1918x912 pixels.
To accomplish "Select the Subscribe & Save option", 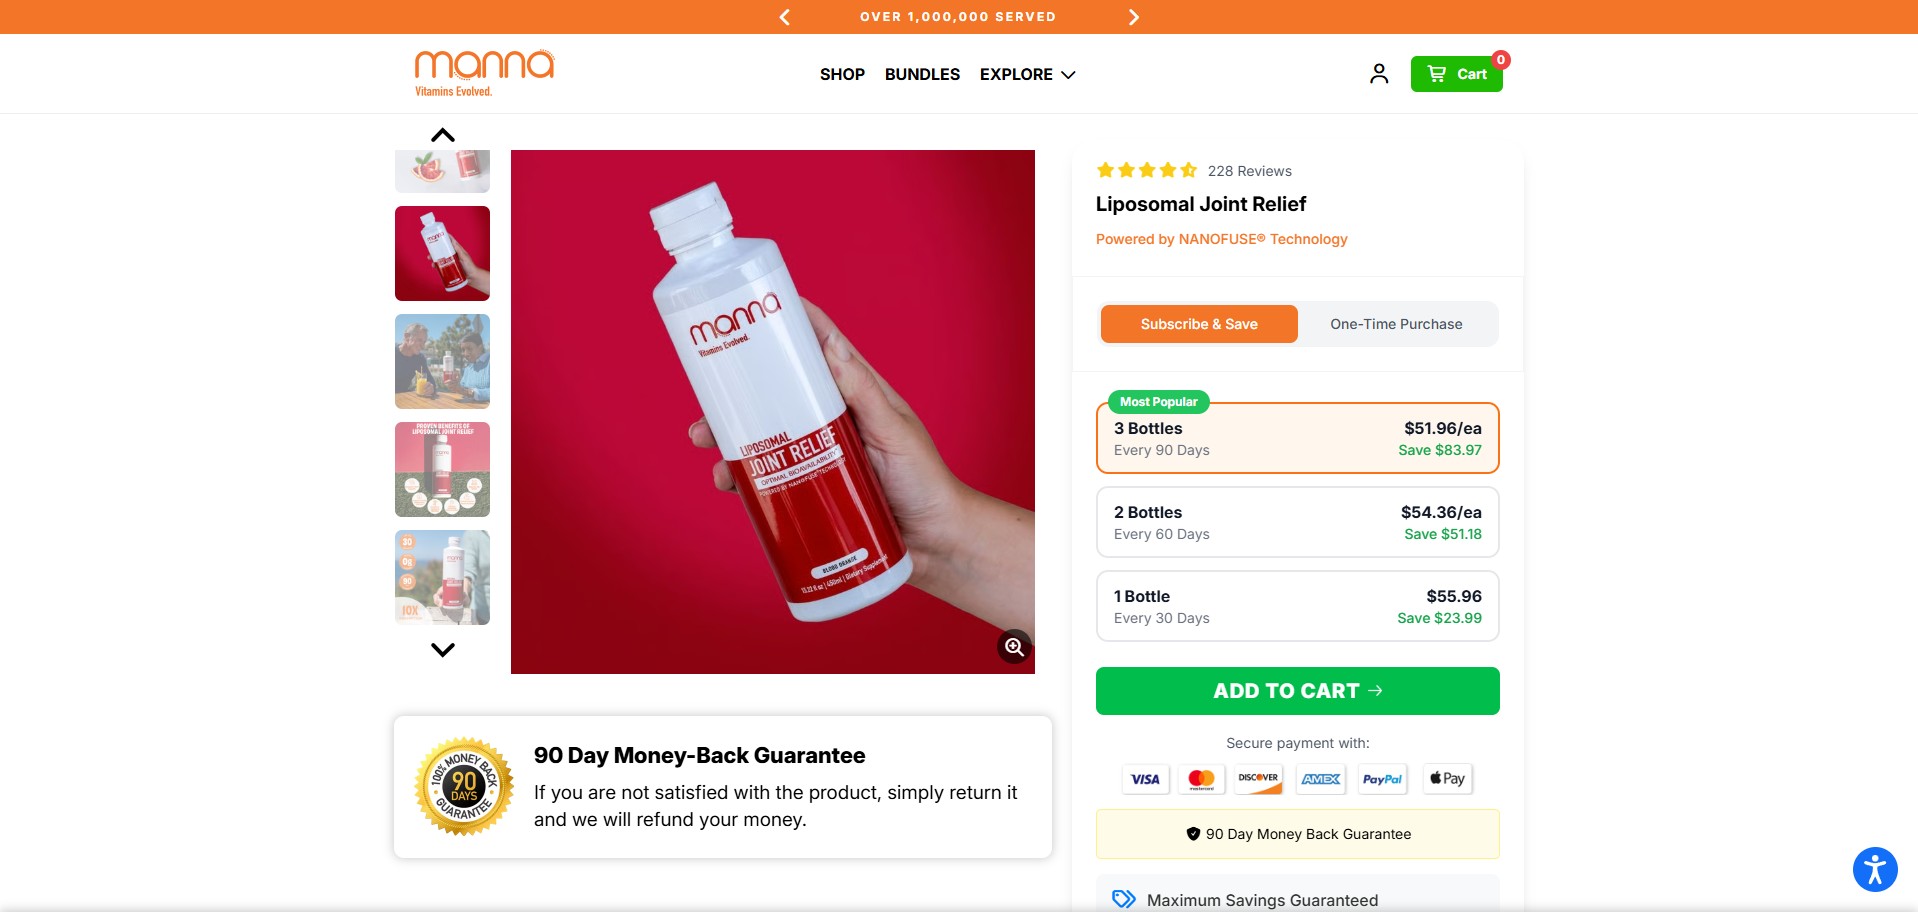I will 1199,324.
